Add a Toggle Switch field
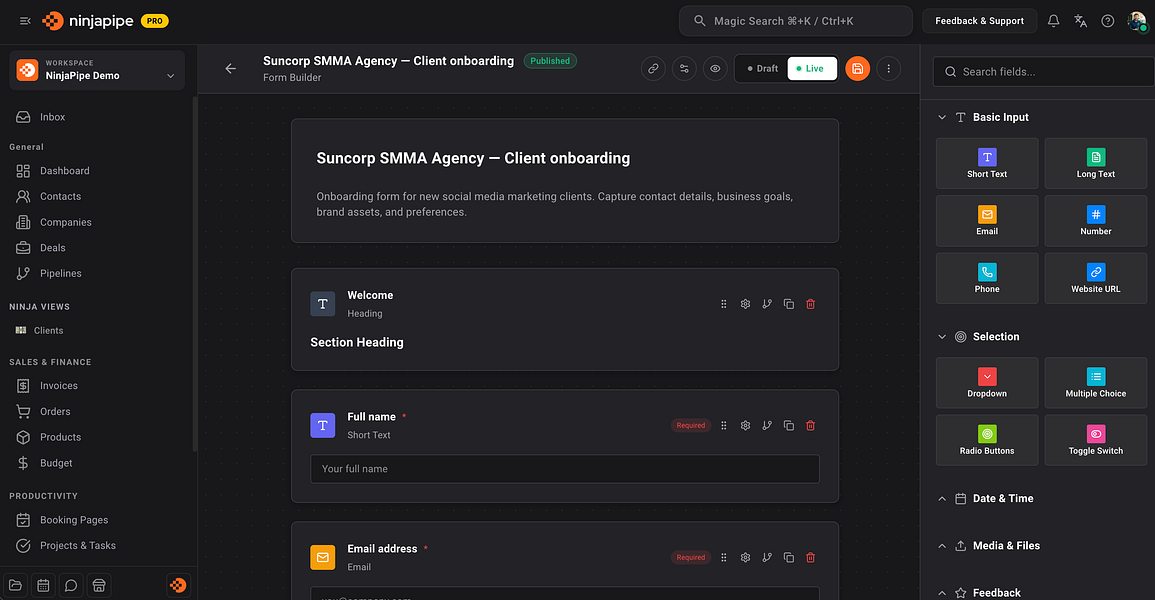The height and width of the screenshot is (600, 1155). point(1096,440)
